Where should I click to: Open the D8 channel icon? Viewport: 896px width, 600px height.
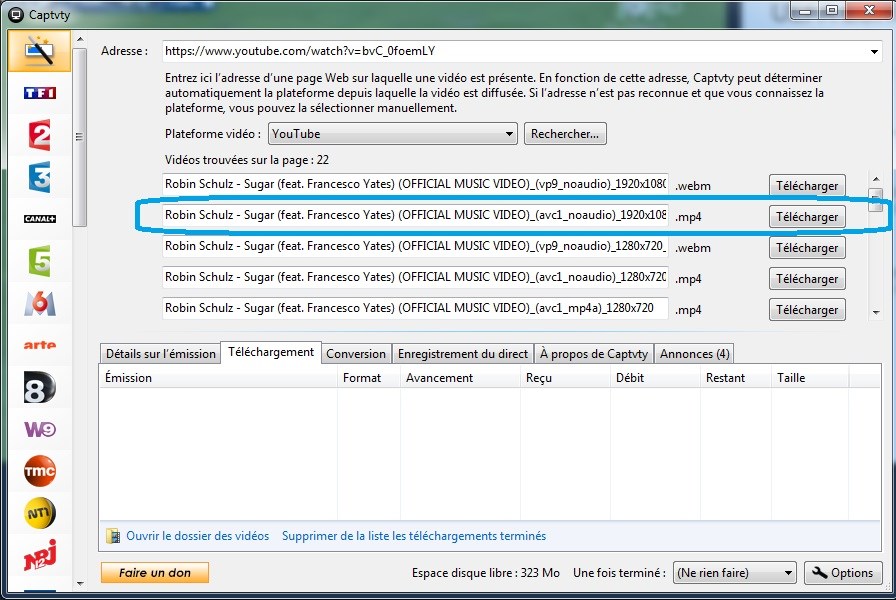pyautogui.click(x=39, y=387)
